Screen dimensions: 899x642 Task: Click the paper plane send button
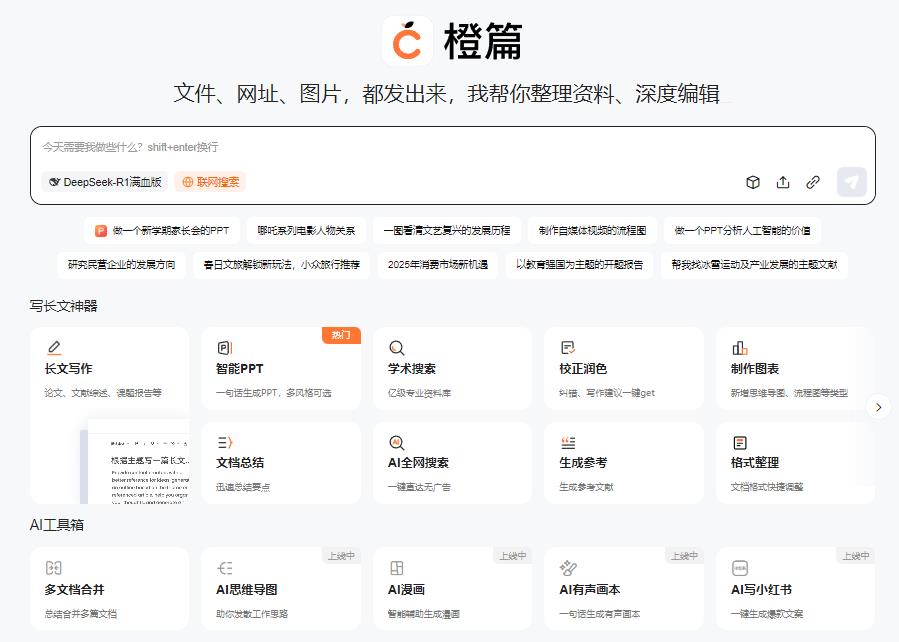coord(851,182)
